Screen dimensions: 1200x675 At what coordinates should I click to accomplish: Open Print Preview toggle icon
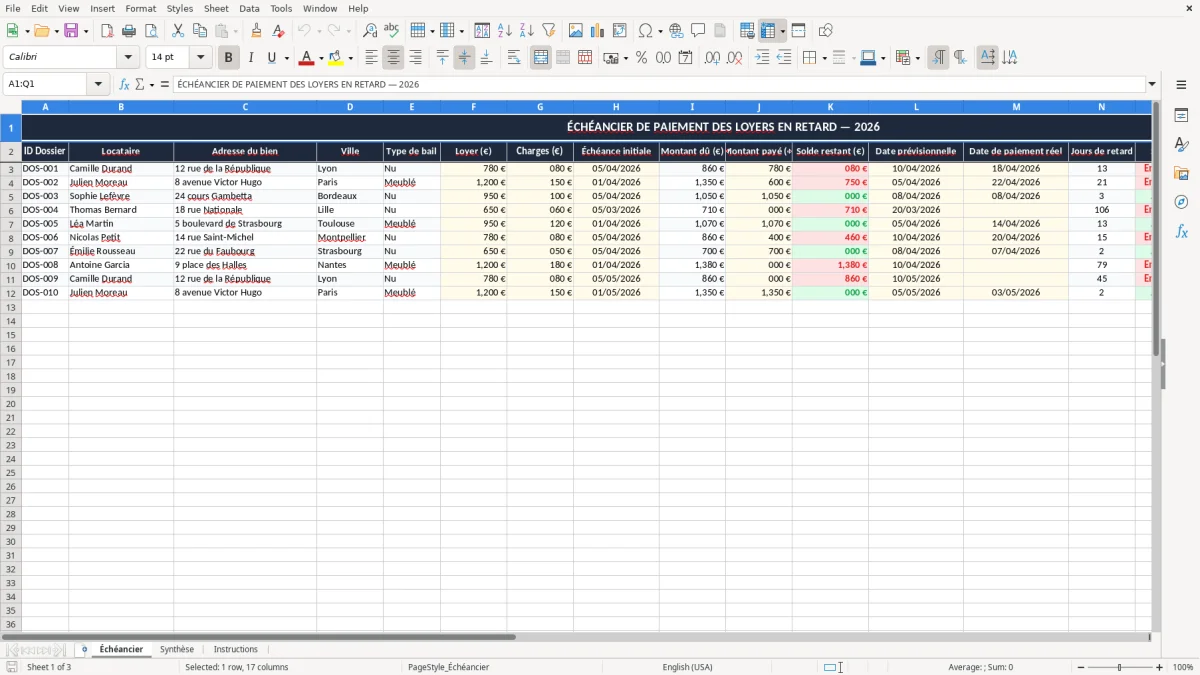(x=151, y=31)
